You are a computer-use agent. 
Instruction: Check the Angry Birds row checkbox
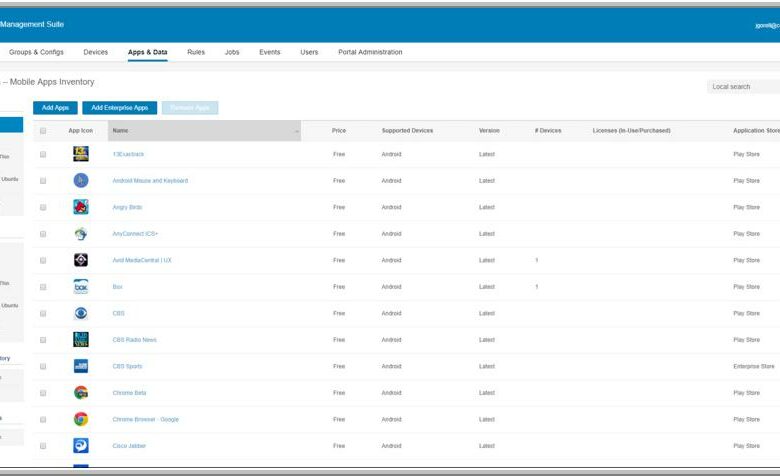coord(43,207)
